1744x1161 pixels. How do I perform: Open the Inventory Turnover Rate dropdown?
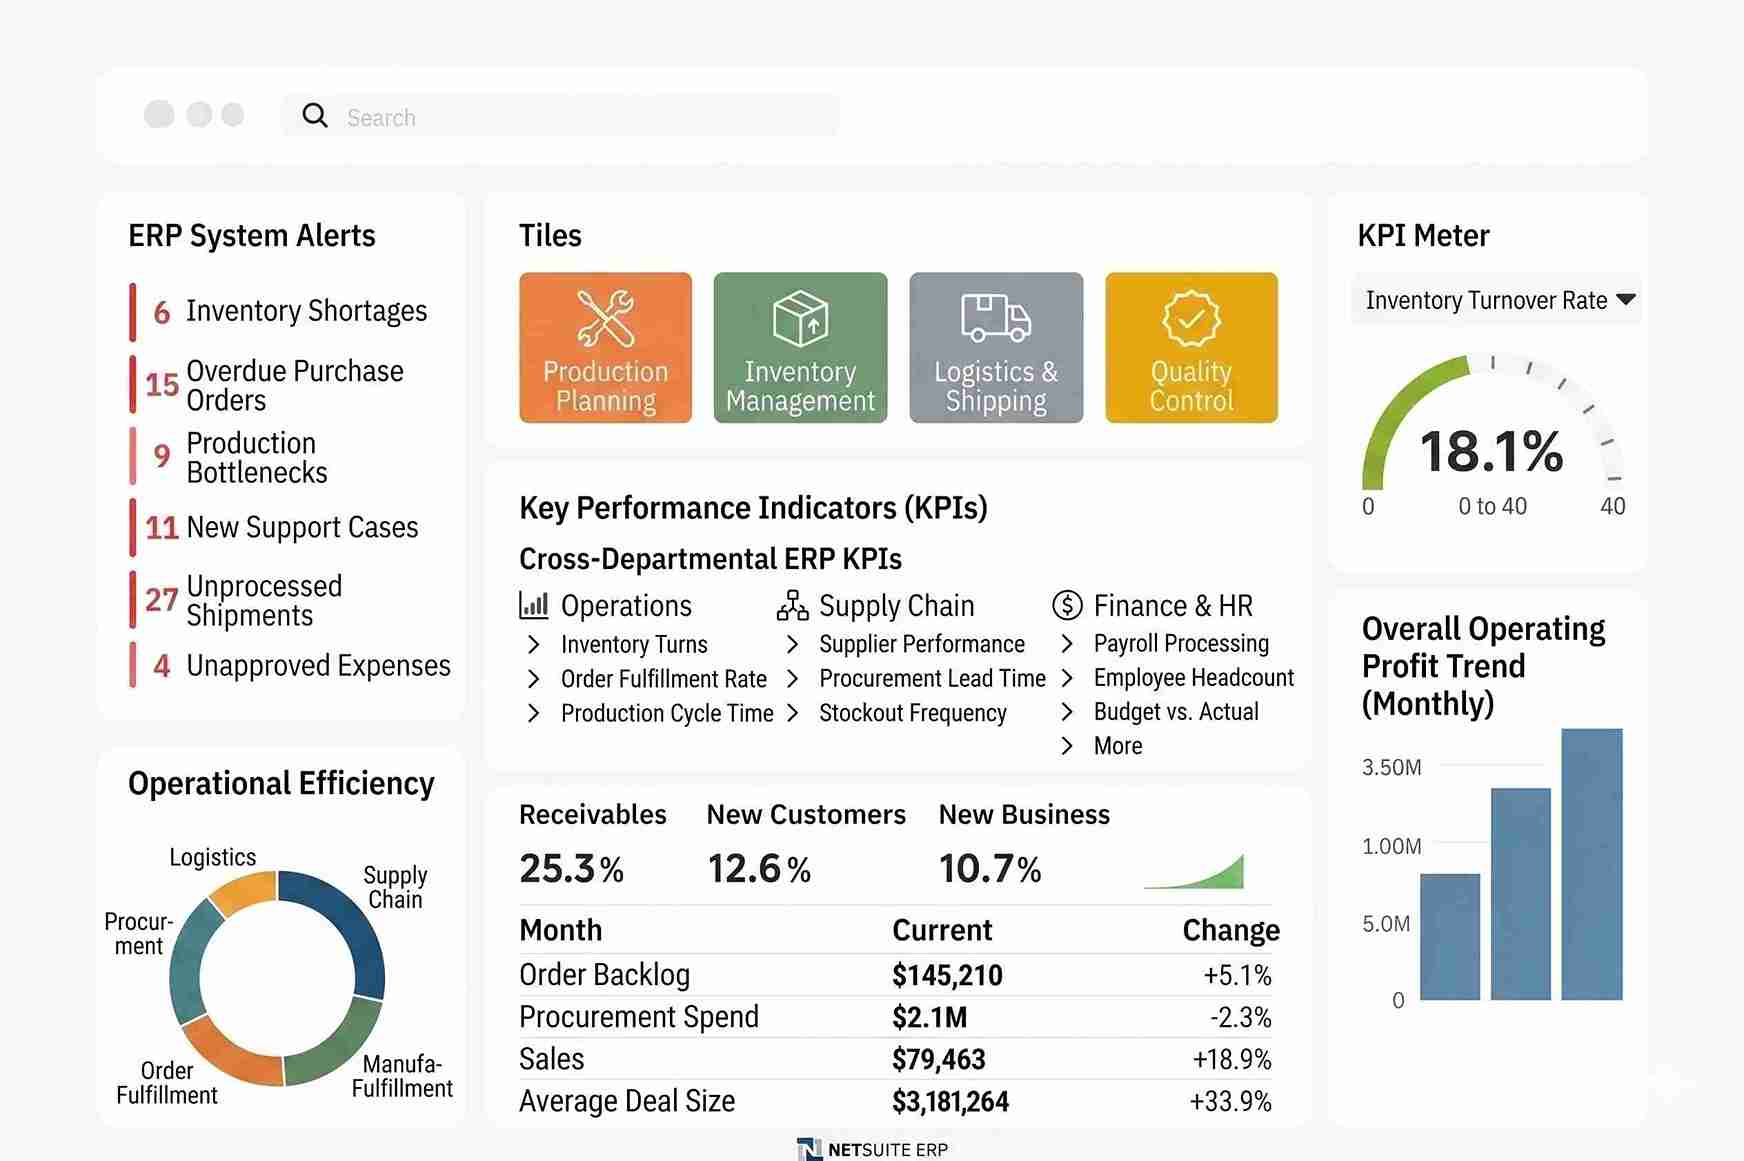[x=1497, y=300]
